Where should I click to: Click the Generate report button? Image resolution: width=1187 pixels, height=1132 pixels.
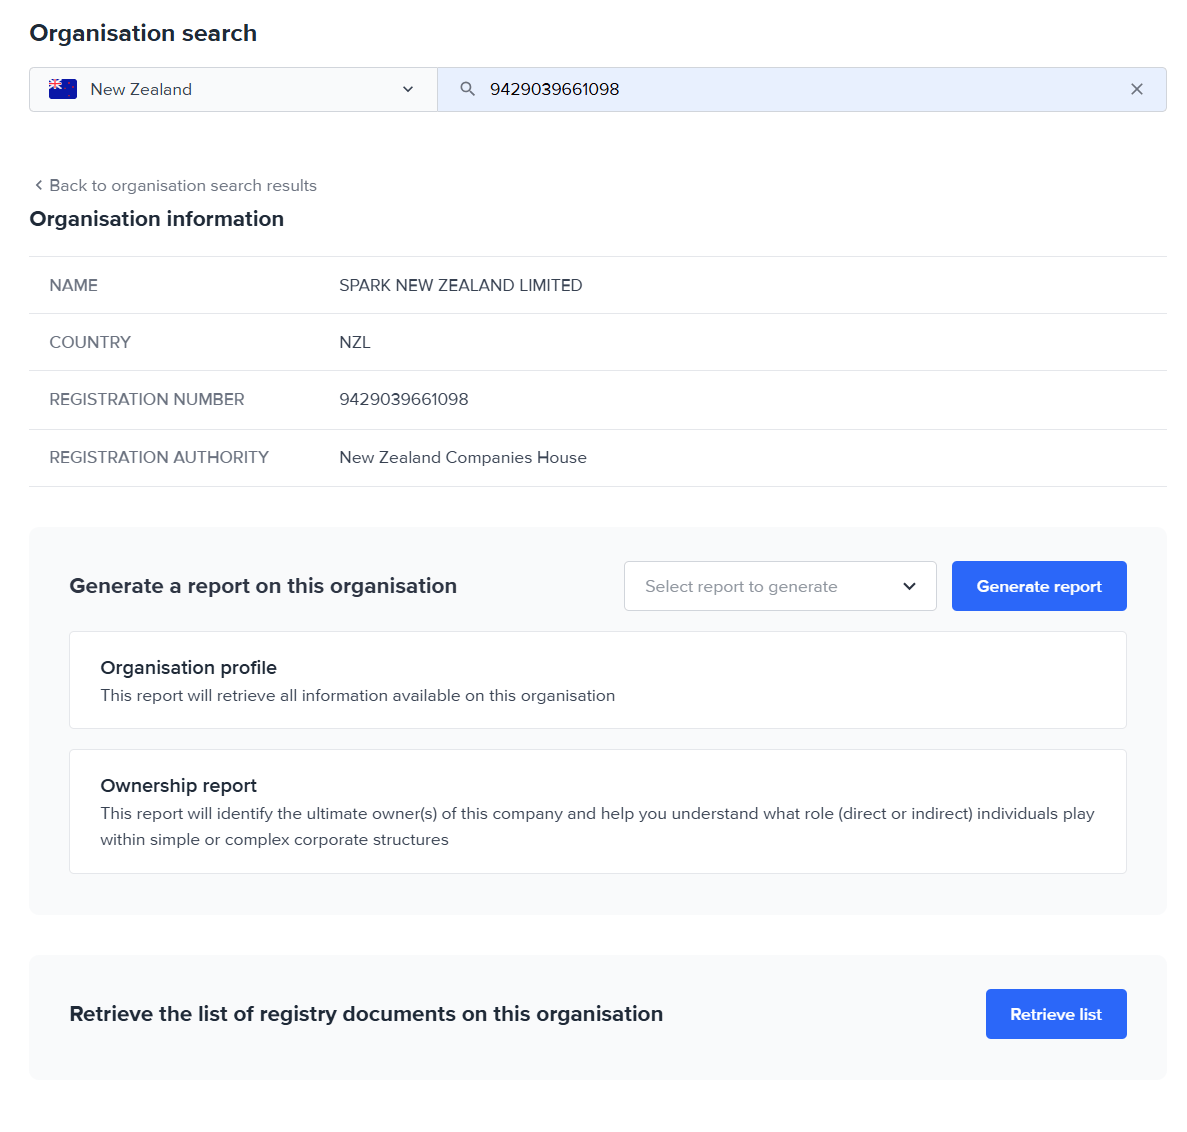1038,586
